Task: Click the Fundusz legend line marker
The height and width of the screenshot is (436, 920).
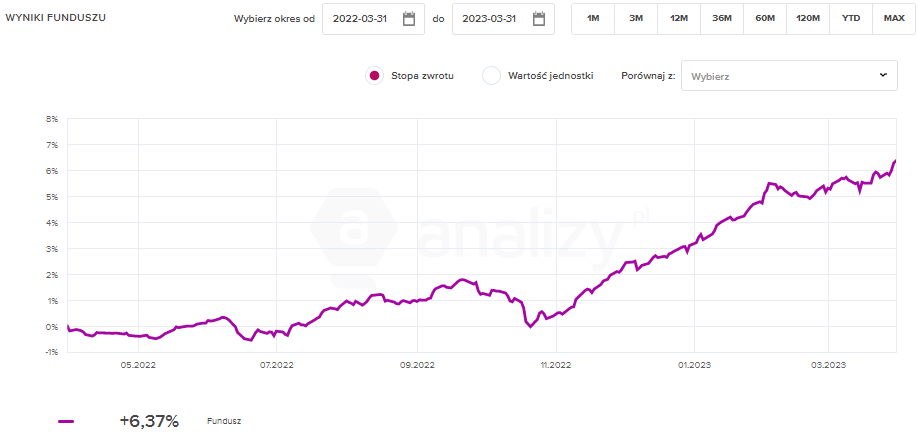Action: pos(66,421)
